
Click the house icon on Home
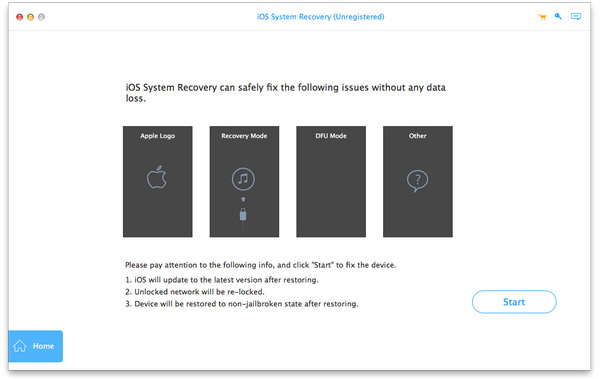(x=20, y=346)
